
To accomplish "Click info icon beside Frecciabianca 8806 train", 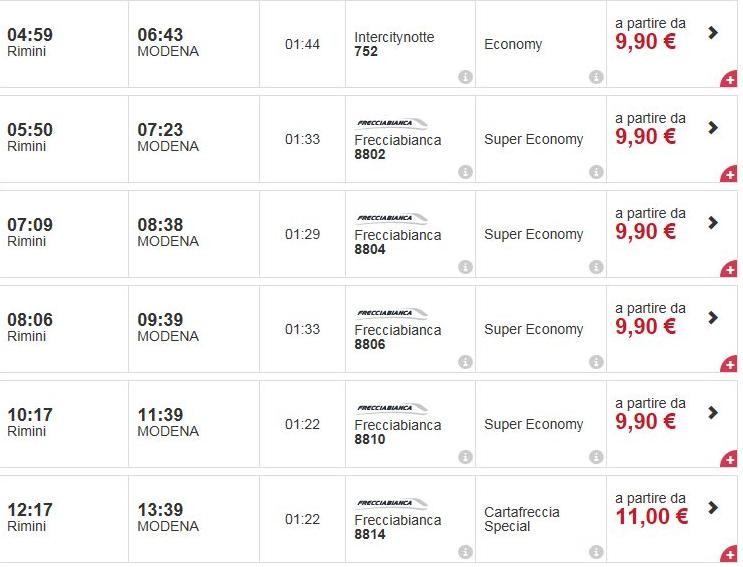I will 465,362.
